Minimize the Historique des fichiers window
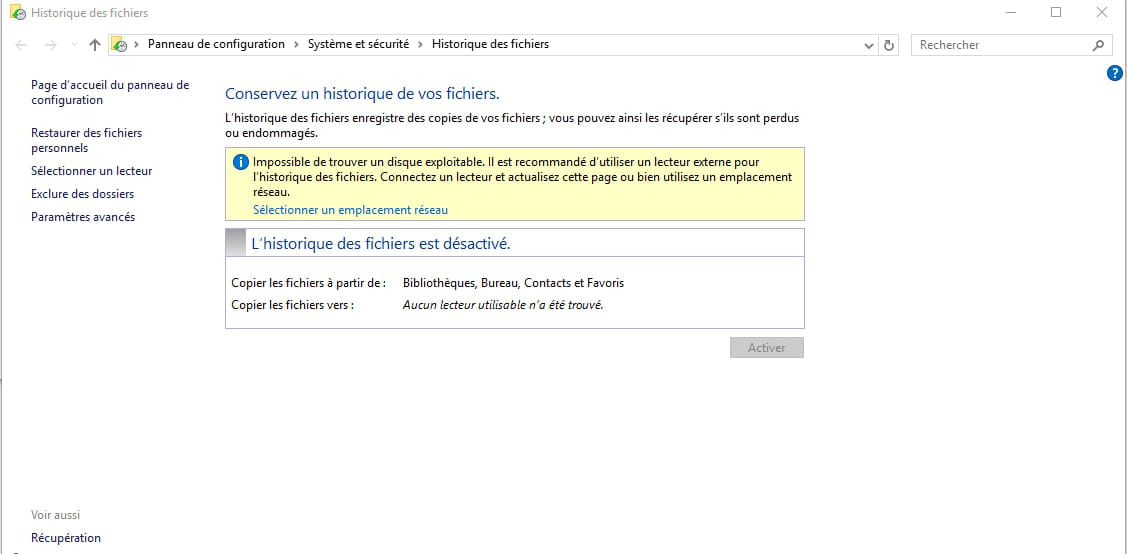 pyautogui.click(x=1011, y=12)
